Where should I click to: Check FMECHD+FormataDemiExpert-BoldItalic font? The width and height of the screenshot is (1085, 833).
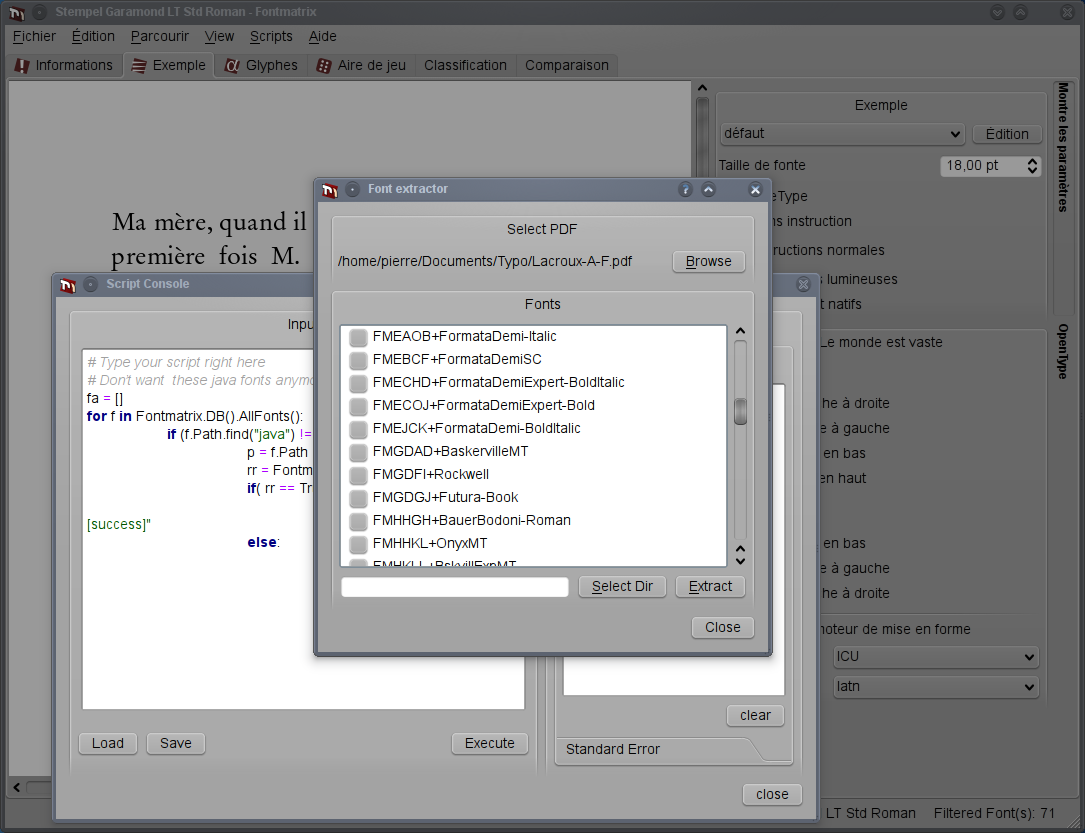point(358,383)
